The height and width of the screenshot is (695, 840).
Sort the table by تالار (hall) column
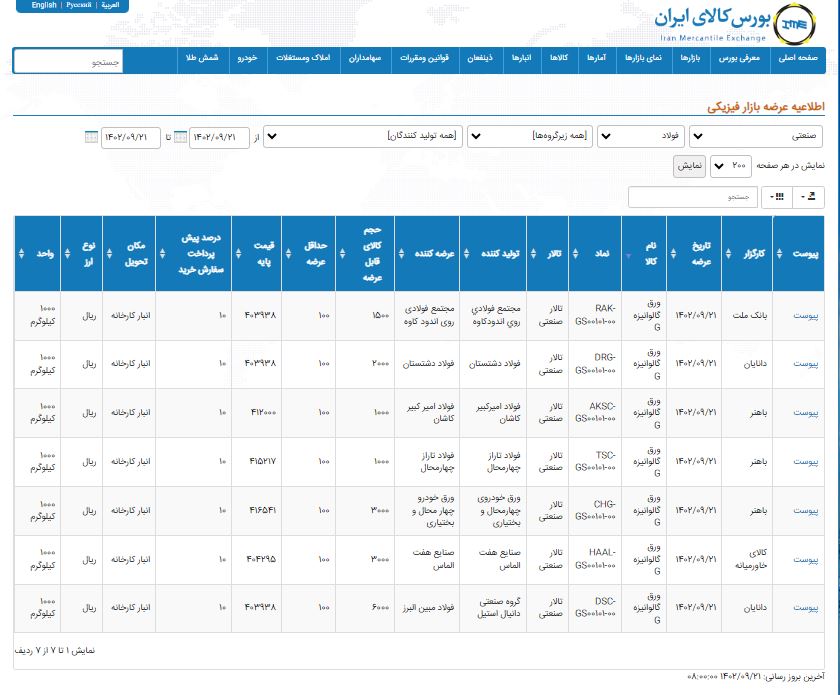click(548, 253)
